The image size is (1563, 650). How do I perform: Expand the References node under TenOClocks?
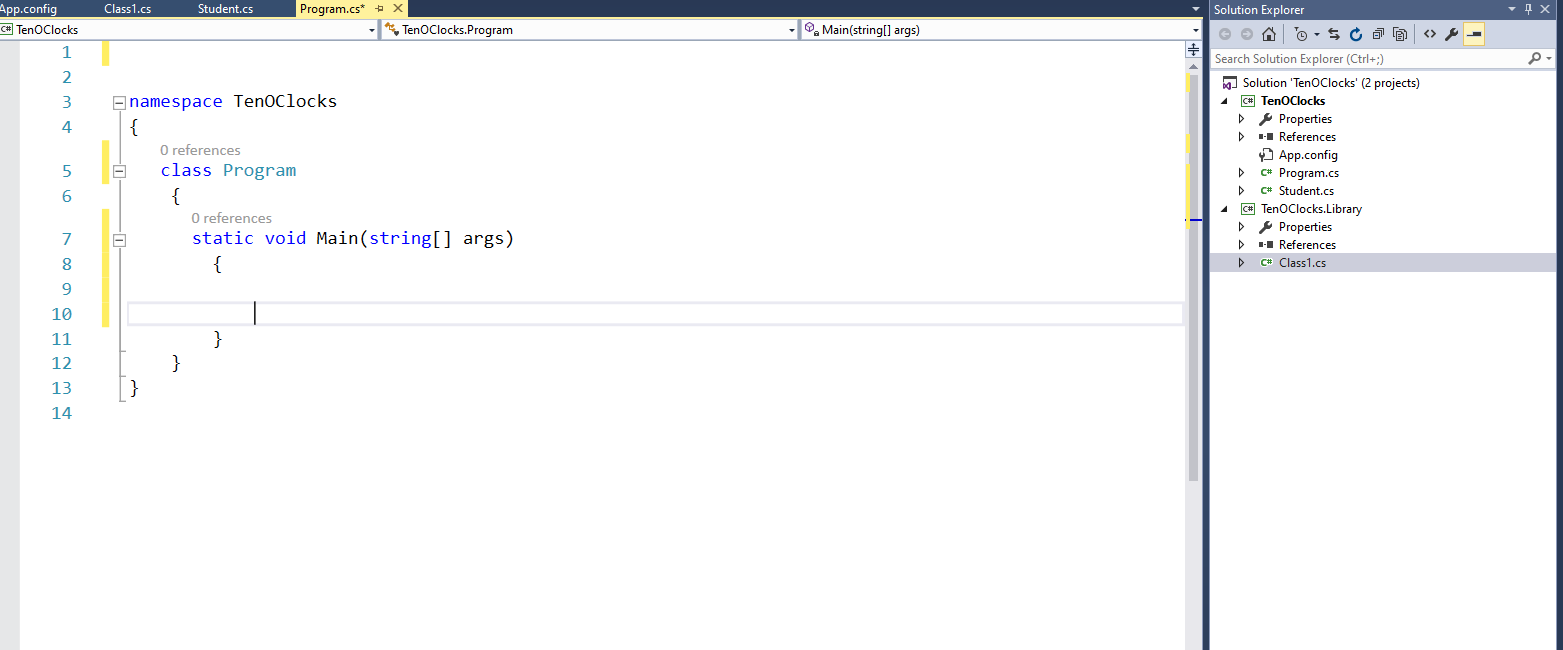pyautogui.click(x=1242, y=136)
